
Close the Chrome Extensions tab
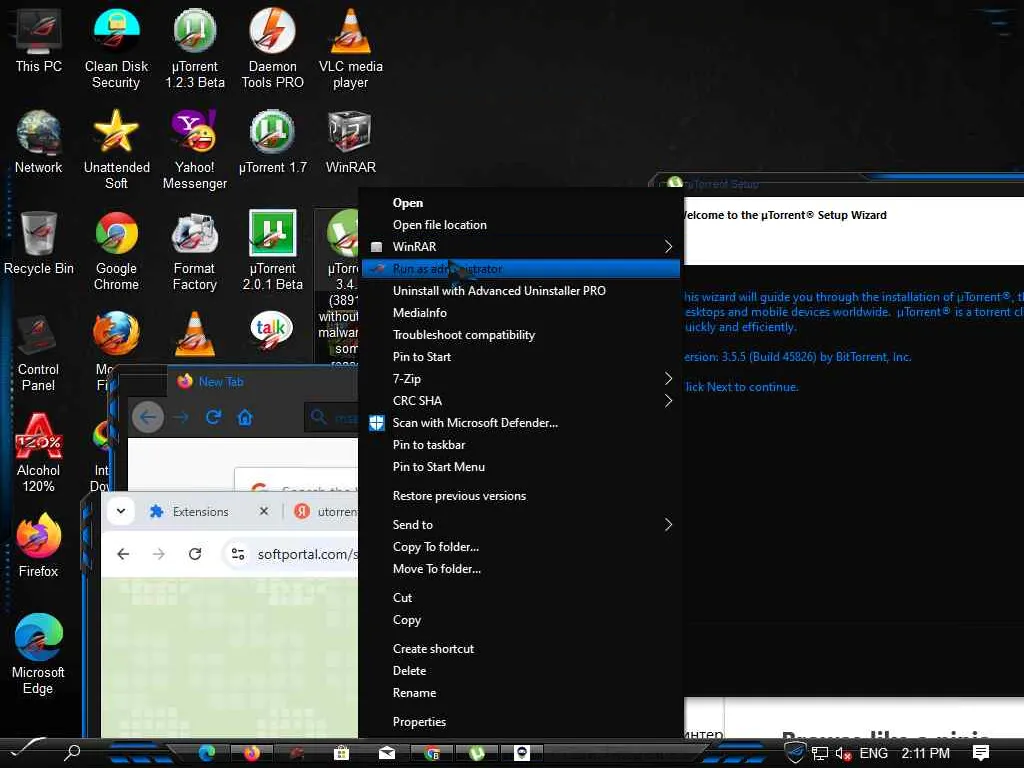point(264,511)
